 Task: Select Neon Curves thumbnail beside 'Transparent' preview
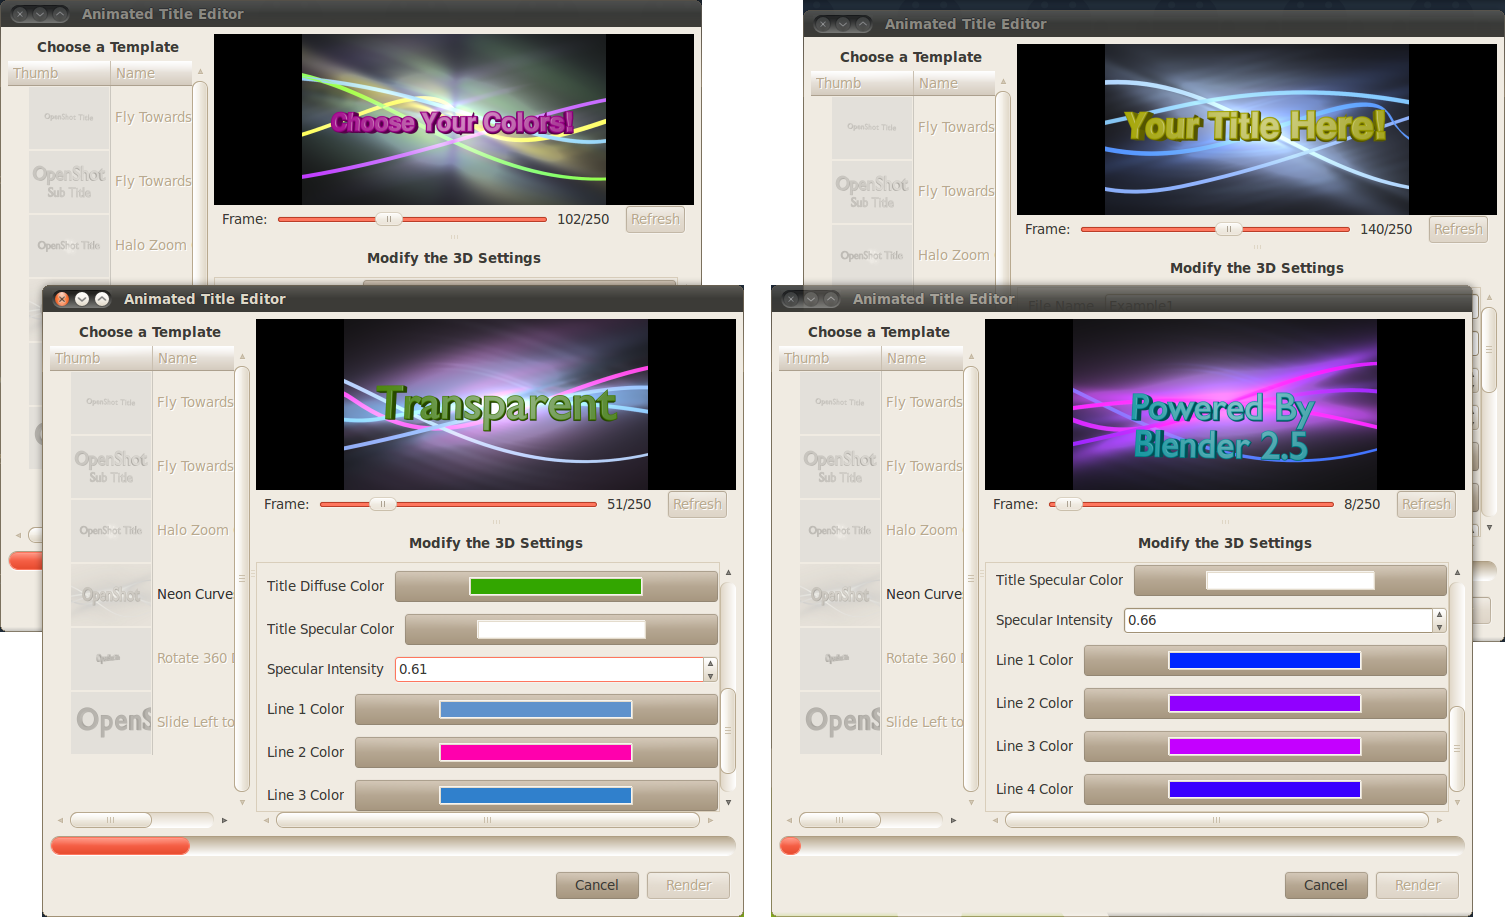click(x=111, y=595)
